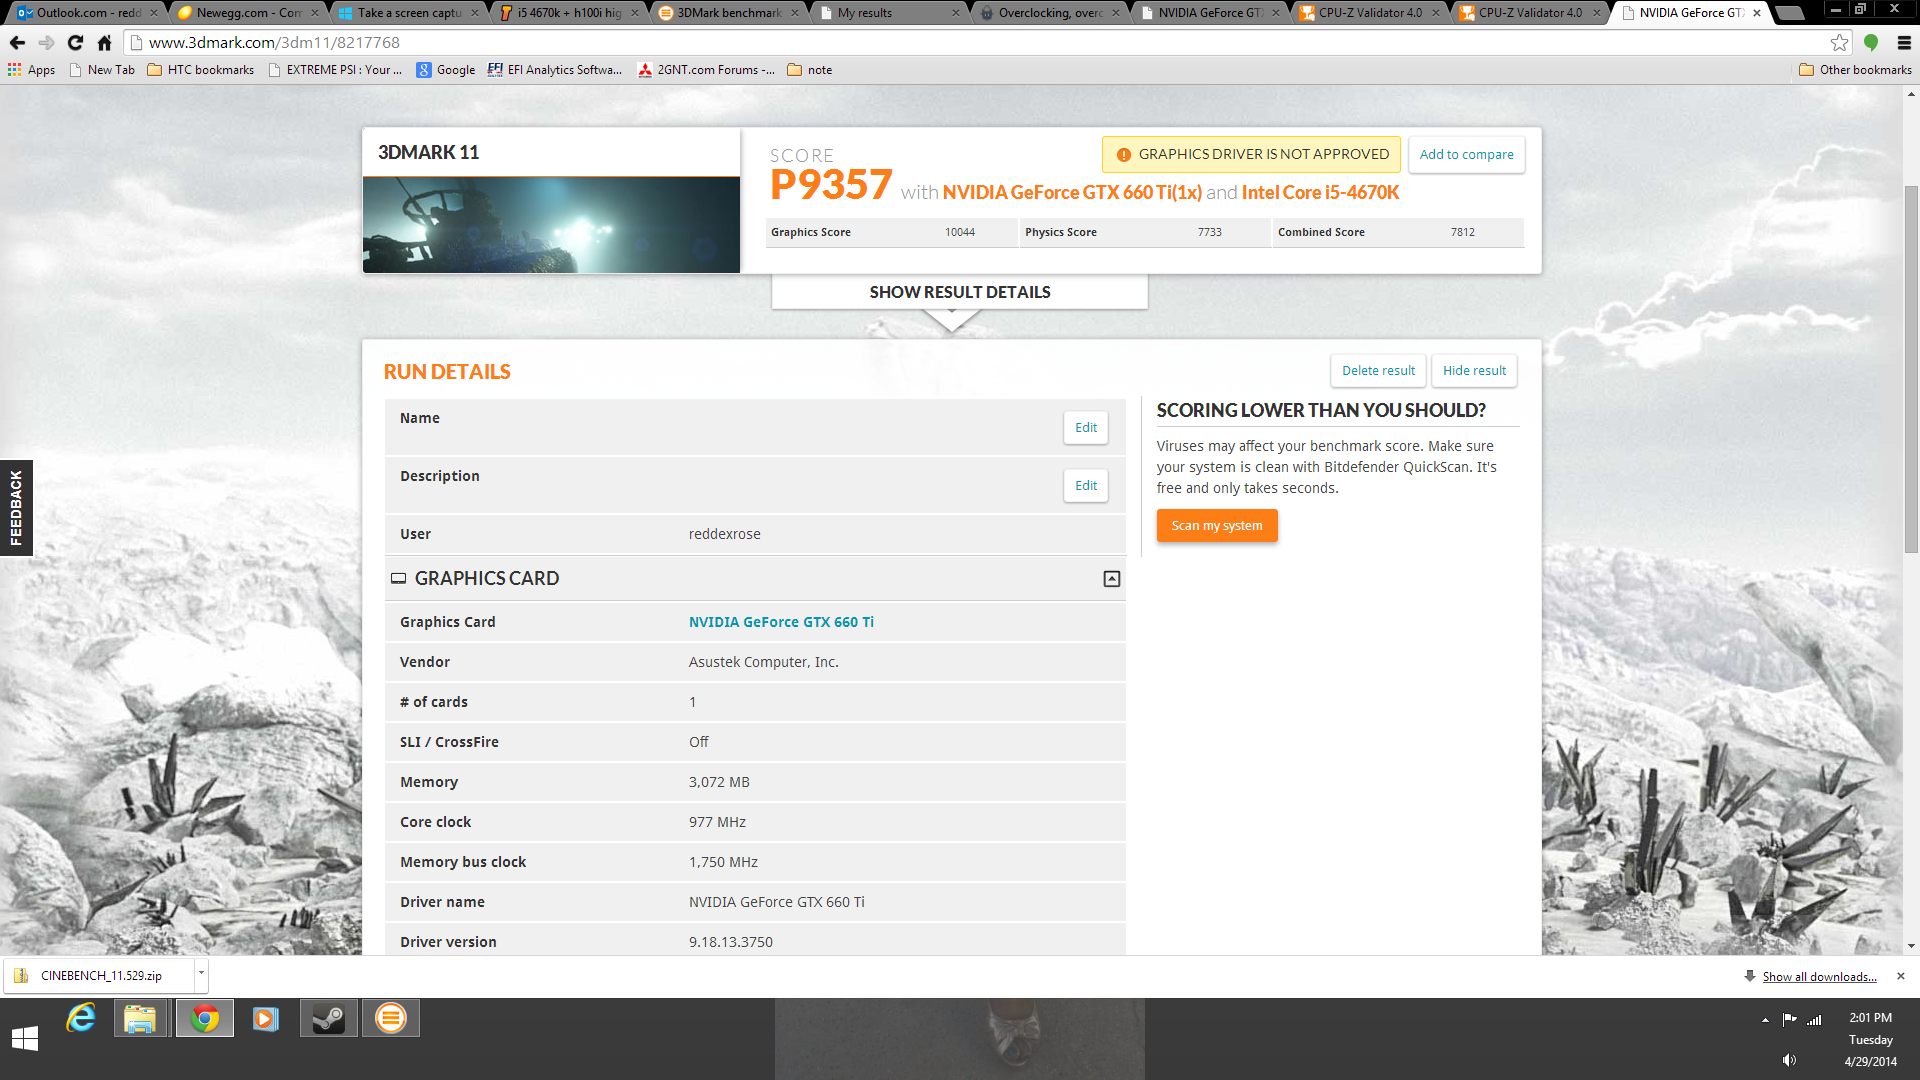Viewport: 1920px width, 1080px height.
Task: Open File Explorer from taskbar
Action: point(140,1019)
